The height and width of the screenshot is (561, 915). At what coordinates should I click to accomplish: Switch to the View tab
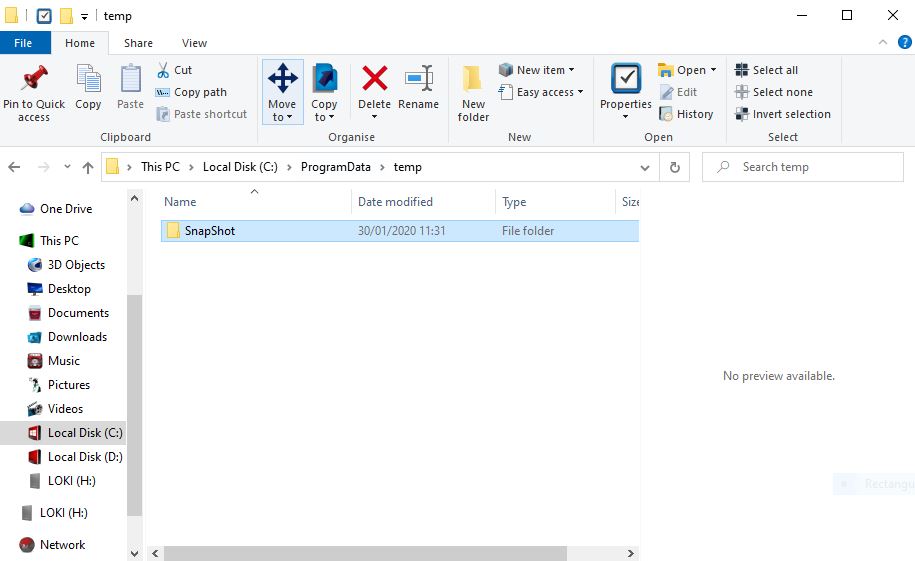[194, 43]
